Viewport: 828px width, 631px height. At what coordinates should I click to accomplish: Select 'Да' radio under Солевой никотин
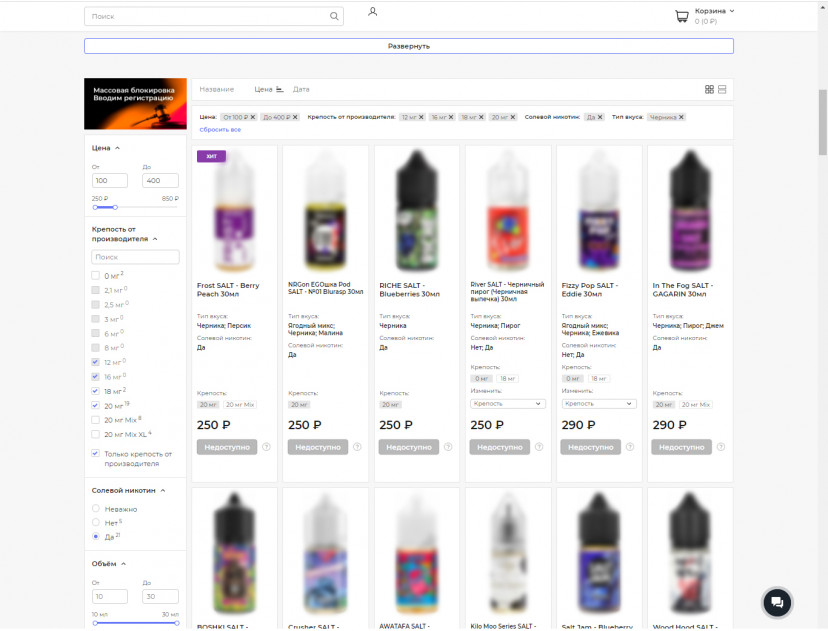point(96,536)
